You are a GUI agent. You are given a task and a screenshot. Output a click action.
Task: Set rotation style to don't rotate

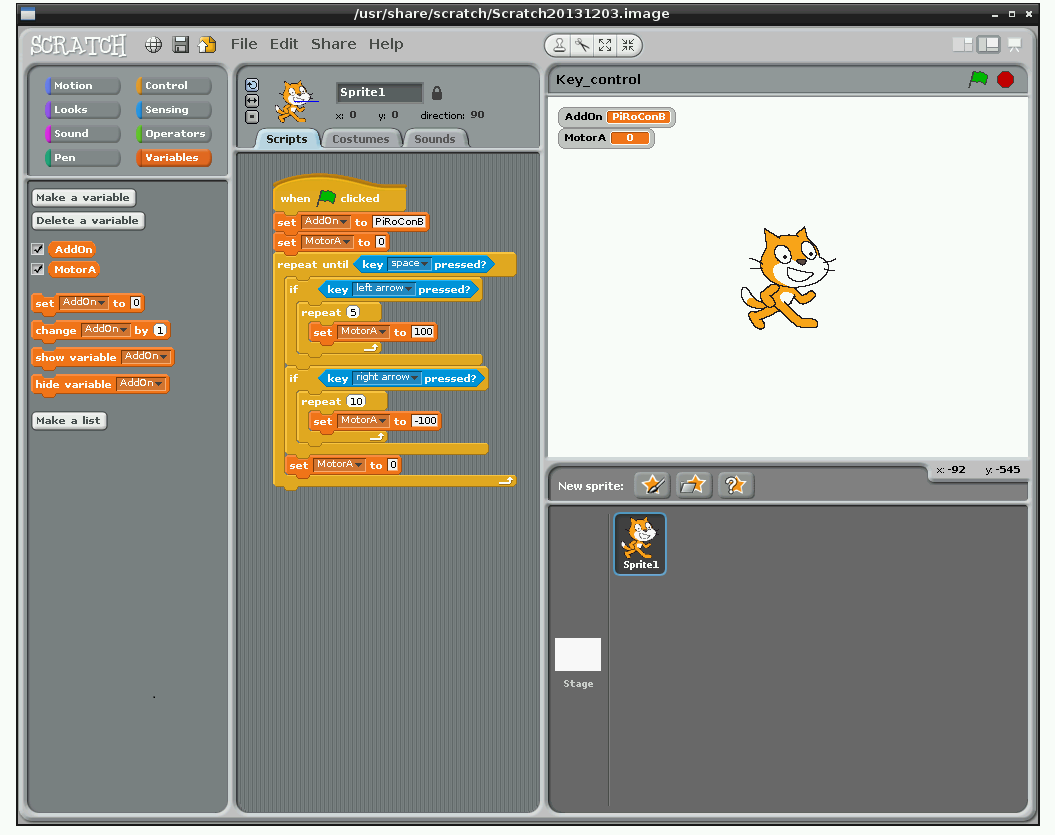(252, 116)
